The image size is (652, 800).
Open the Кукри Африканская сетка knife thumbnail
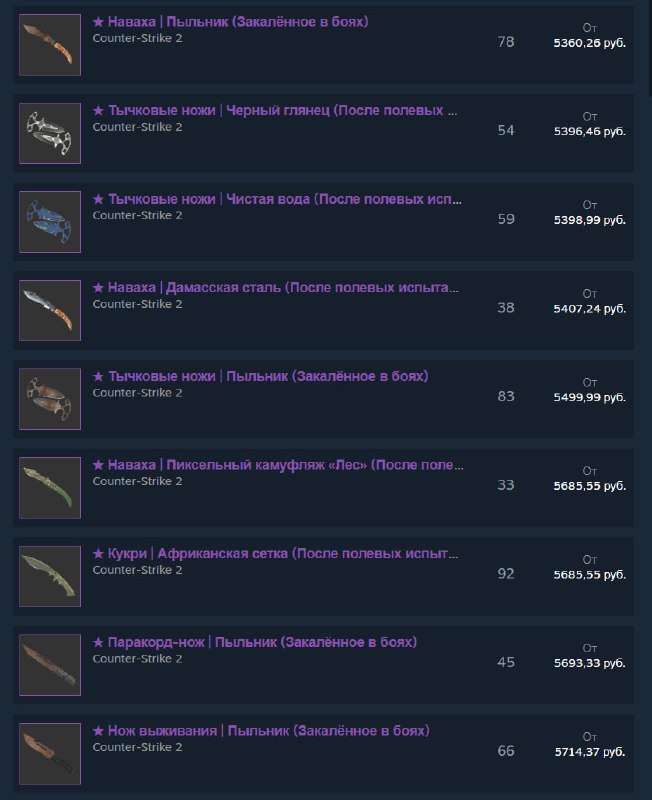coord(50,576)
